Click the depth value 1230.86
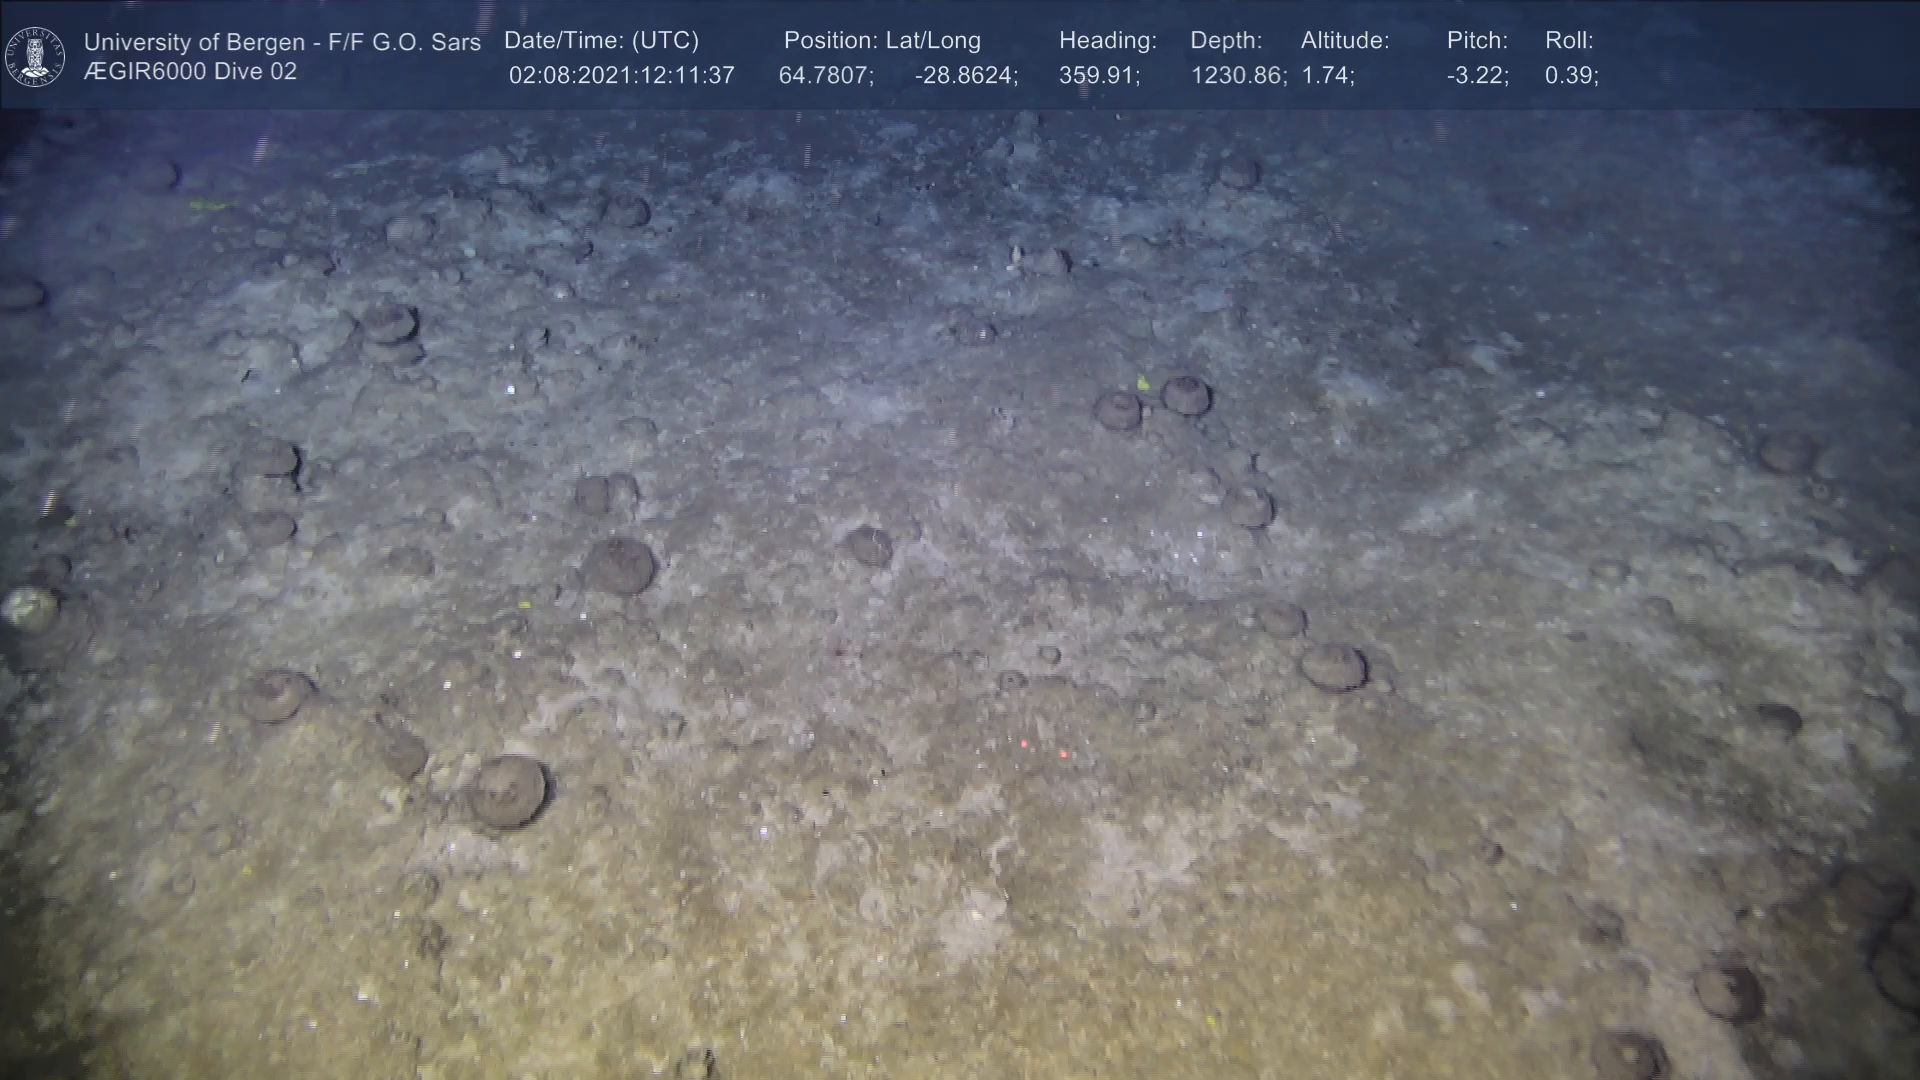The height and width of the screenshot is (1080, 1920). (1238, 76)
